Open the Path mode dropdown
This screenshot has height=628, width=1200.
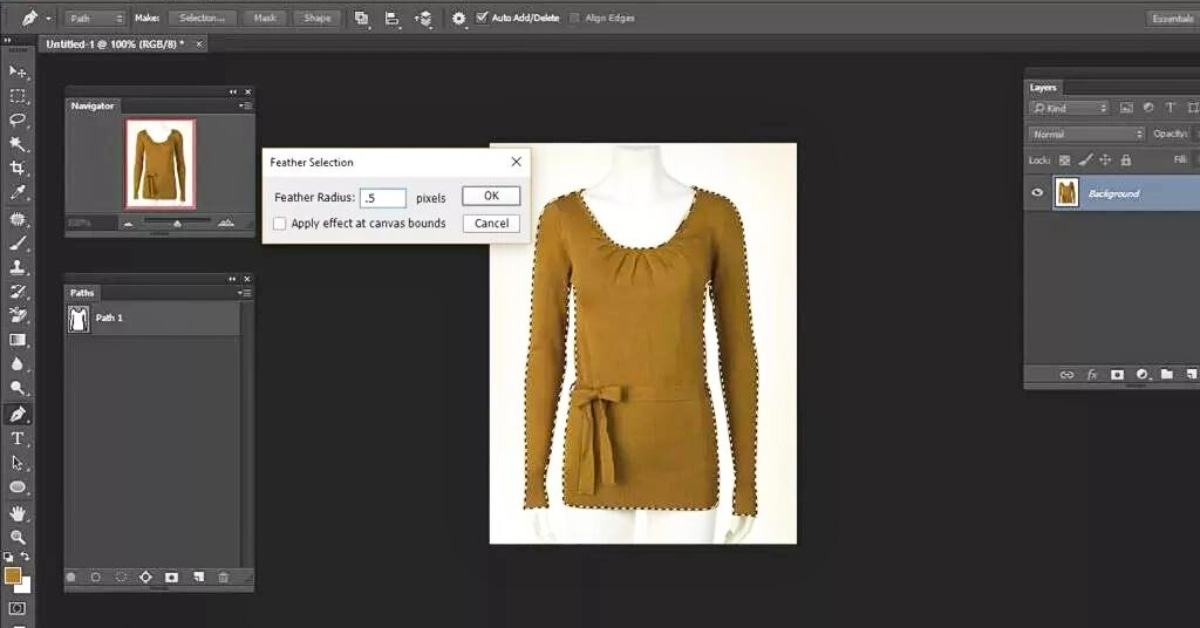[96, 18]
